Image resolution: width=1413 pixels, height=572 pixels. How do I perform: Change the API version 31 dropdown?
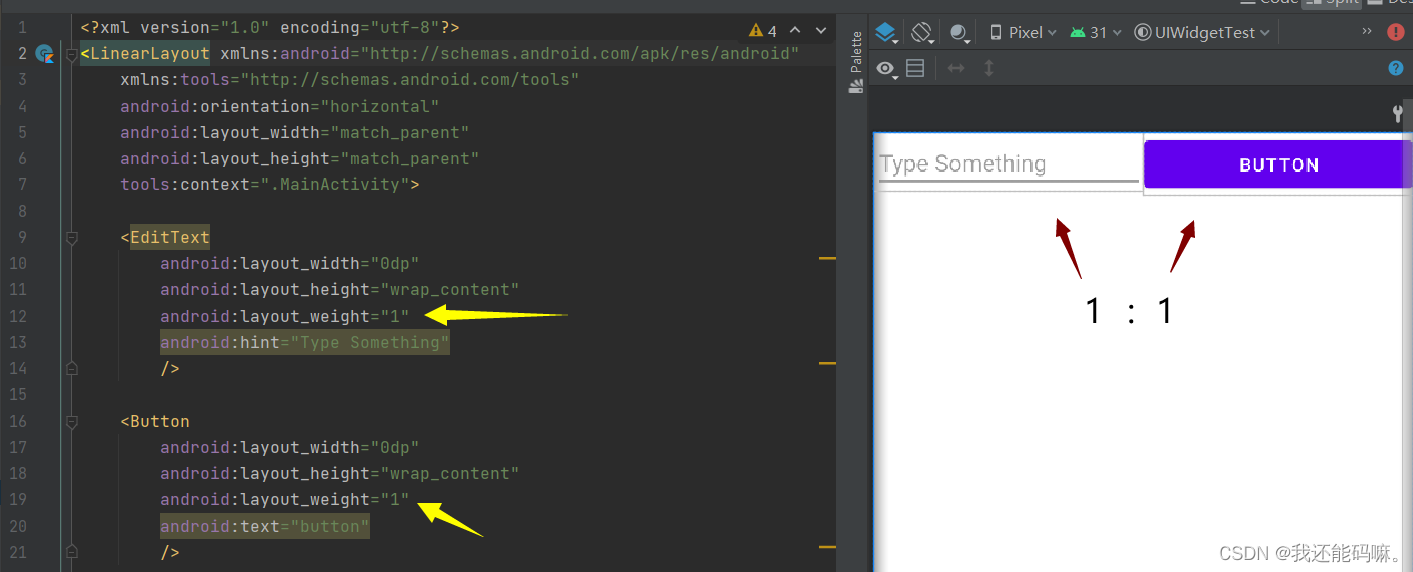[1096, 32]
